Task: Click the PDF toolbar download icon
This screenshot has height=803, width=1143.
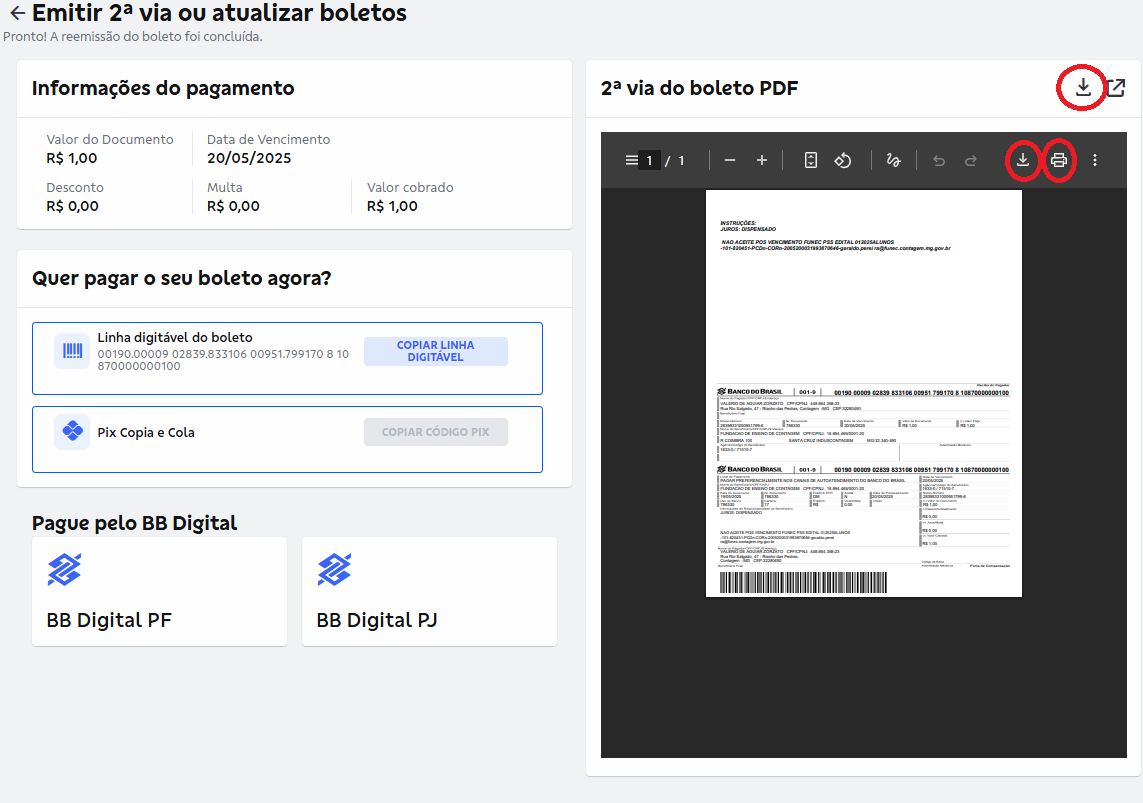Action: point(1022,160)
